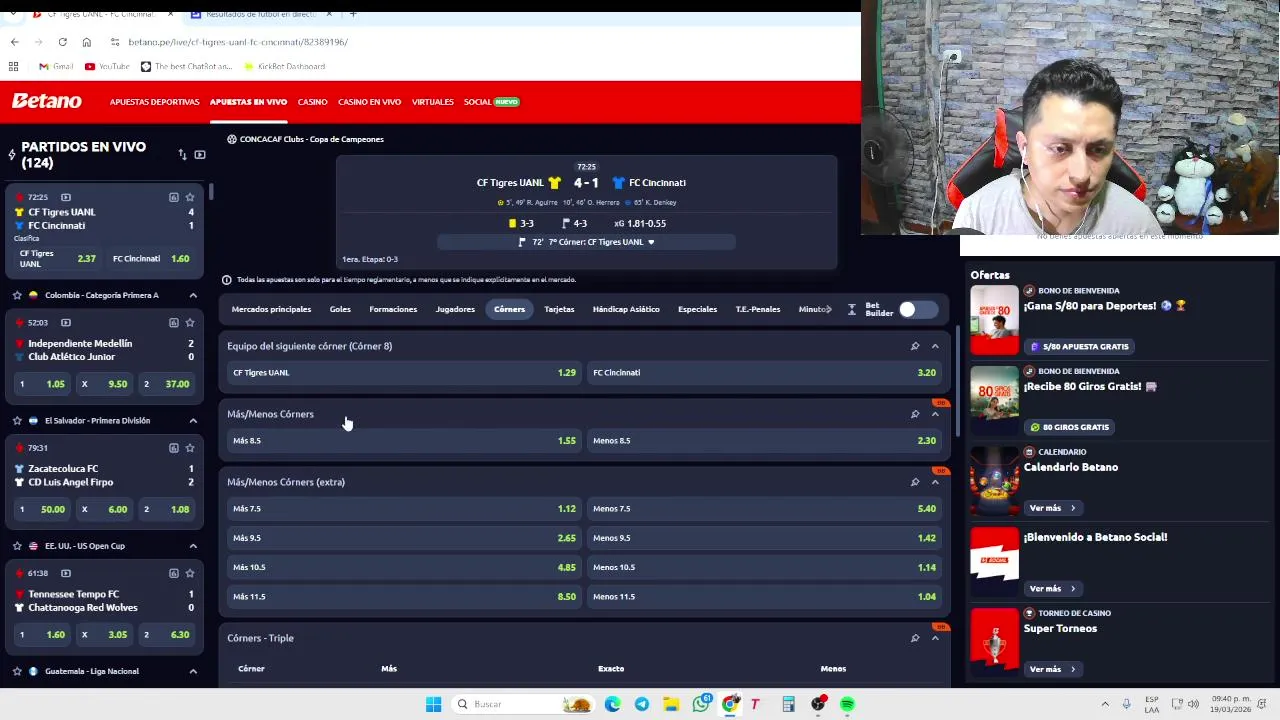Open stats icon for Independiente Medellín match
This screenshot has height=720, width=1280.
click(174, 322)
